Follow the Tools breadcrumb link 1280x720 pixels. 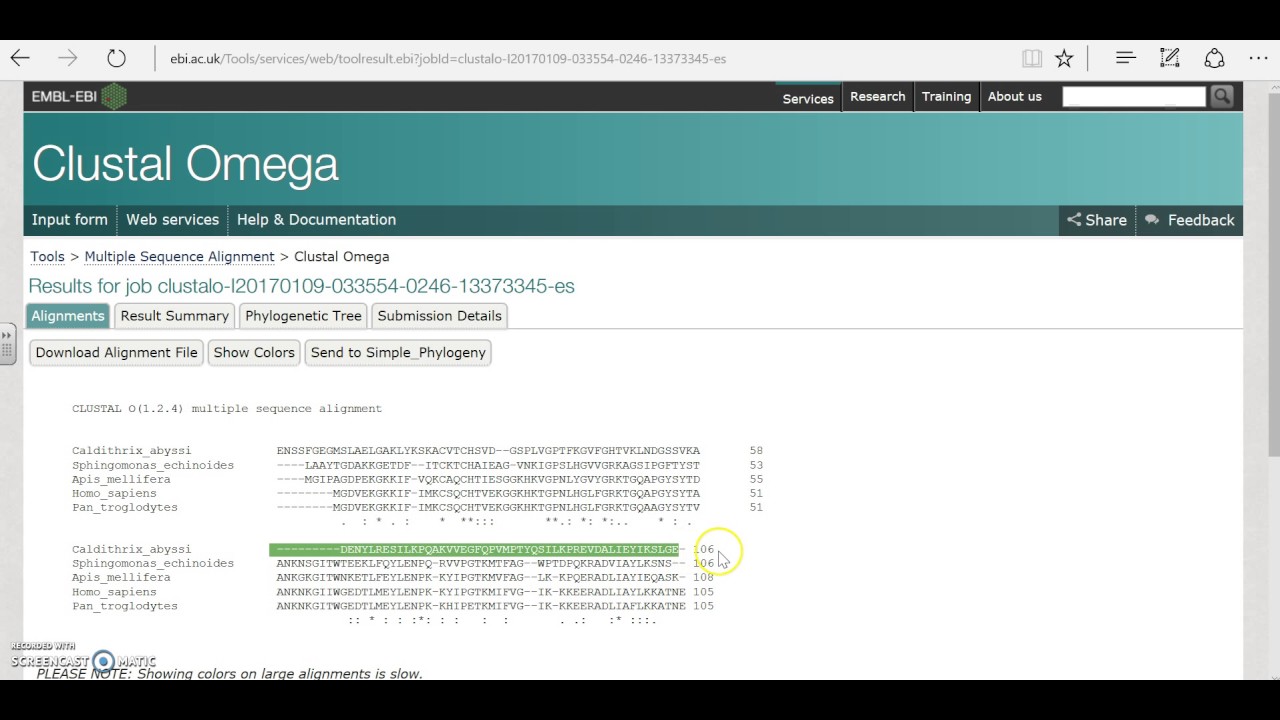(47, 256)
